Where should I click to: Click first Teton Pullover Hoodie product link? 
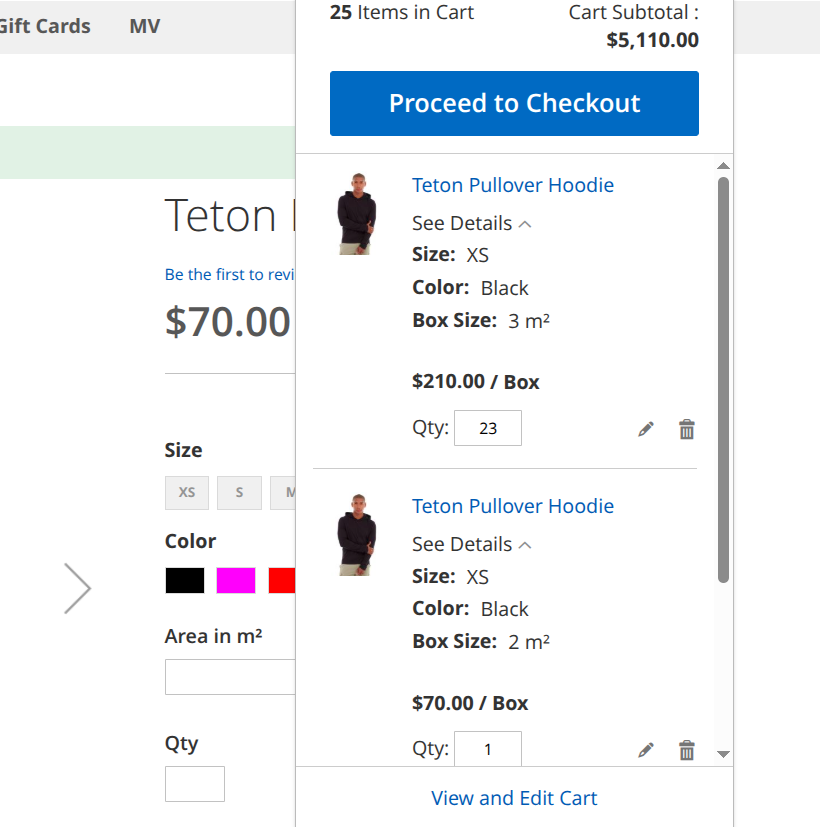click(513, 185)
